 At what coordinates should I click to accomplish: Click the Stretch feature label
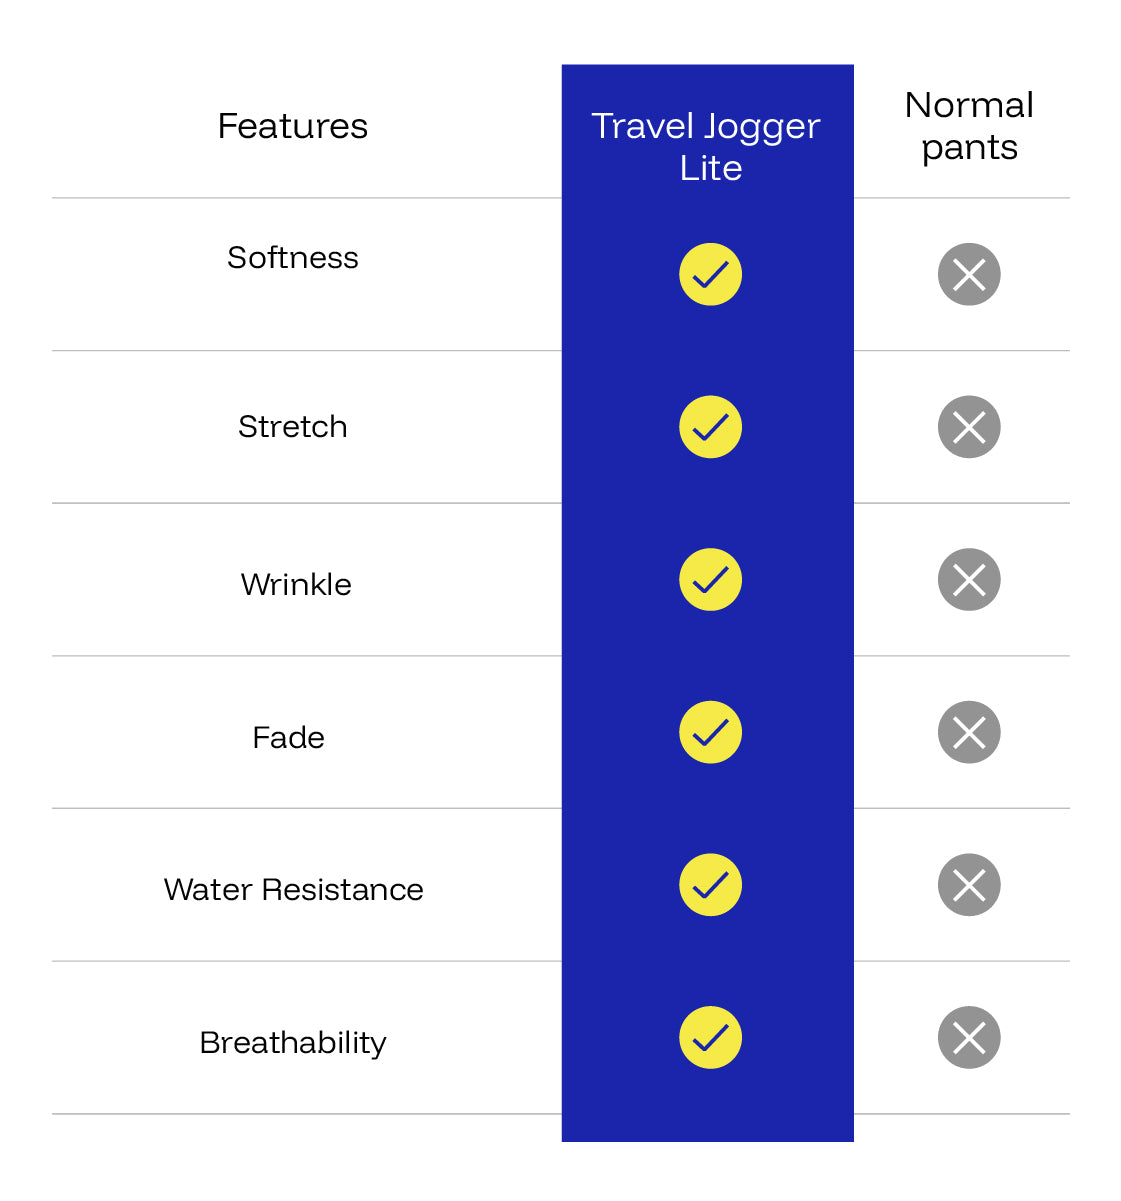click(293, 427)
